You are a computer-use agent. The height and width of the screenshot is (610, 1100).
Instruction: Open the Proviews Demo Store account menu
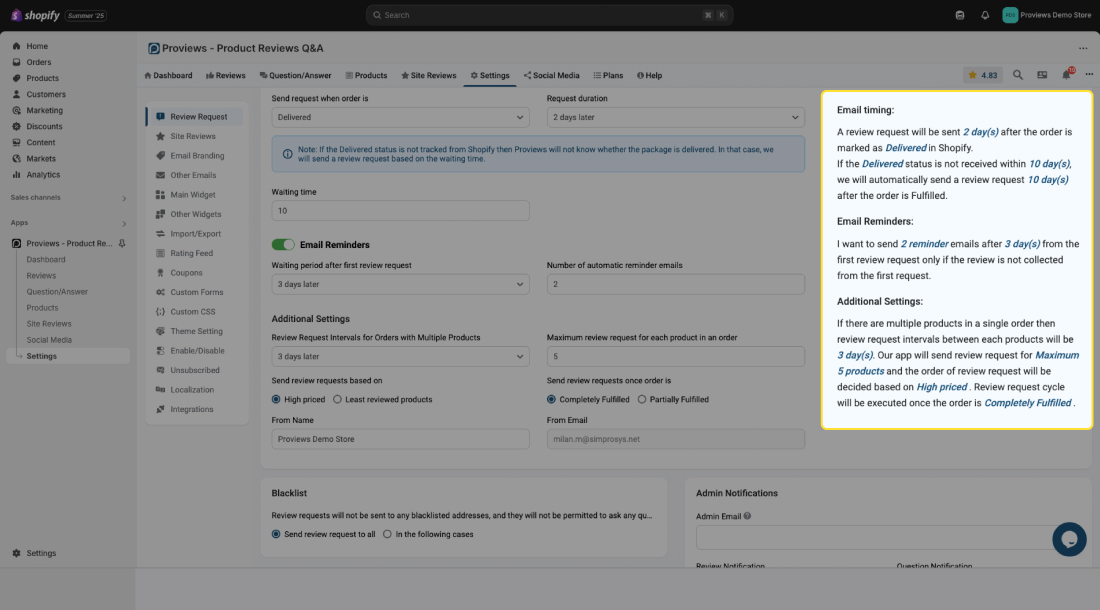1047,15
